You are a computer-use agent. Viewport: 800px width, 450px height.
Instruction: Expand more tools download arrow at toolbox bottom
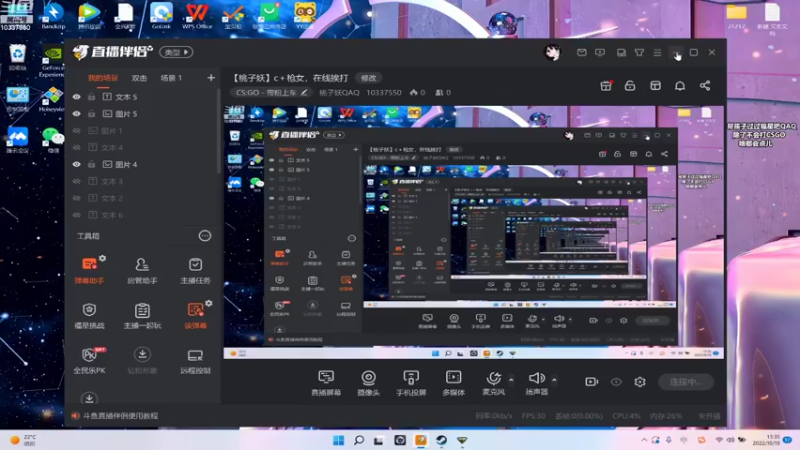[89, 398]
